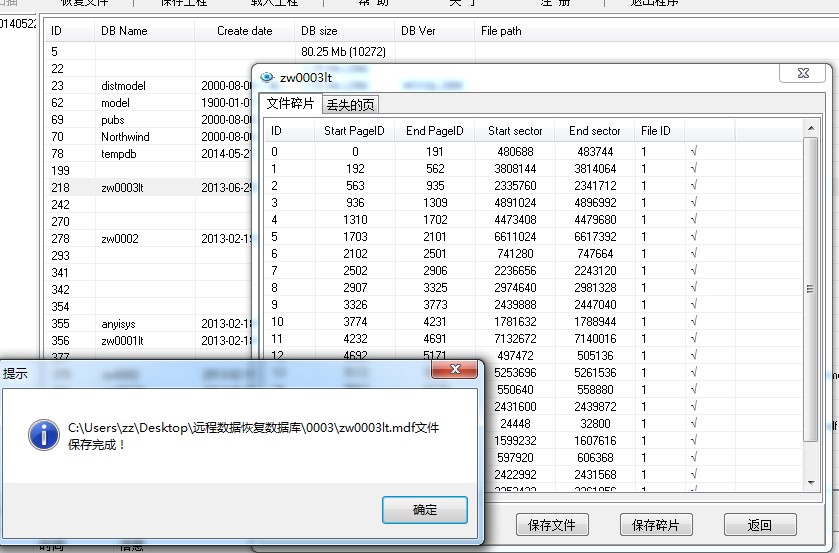The image size is (839, 553).
Task: Click start sector value 480688
Action: tap(515, 151)
